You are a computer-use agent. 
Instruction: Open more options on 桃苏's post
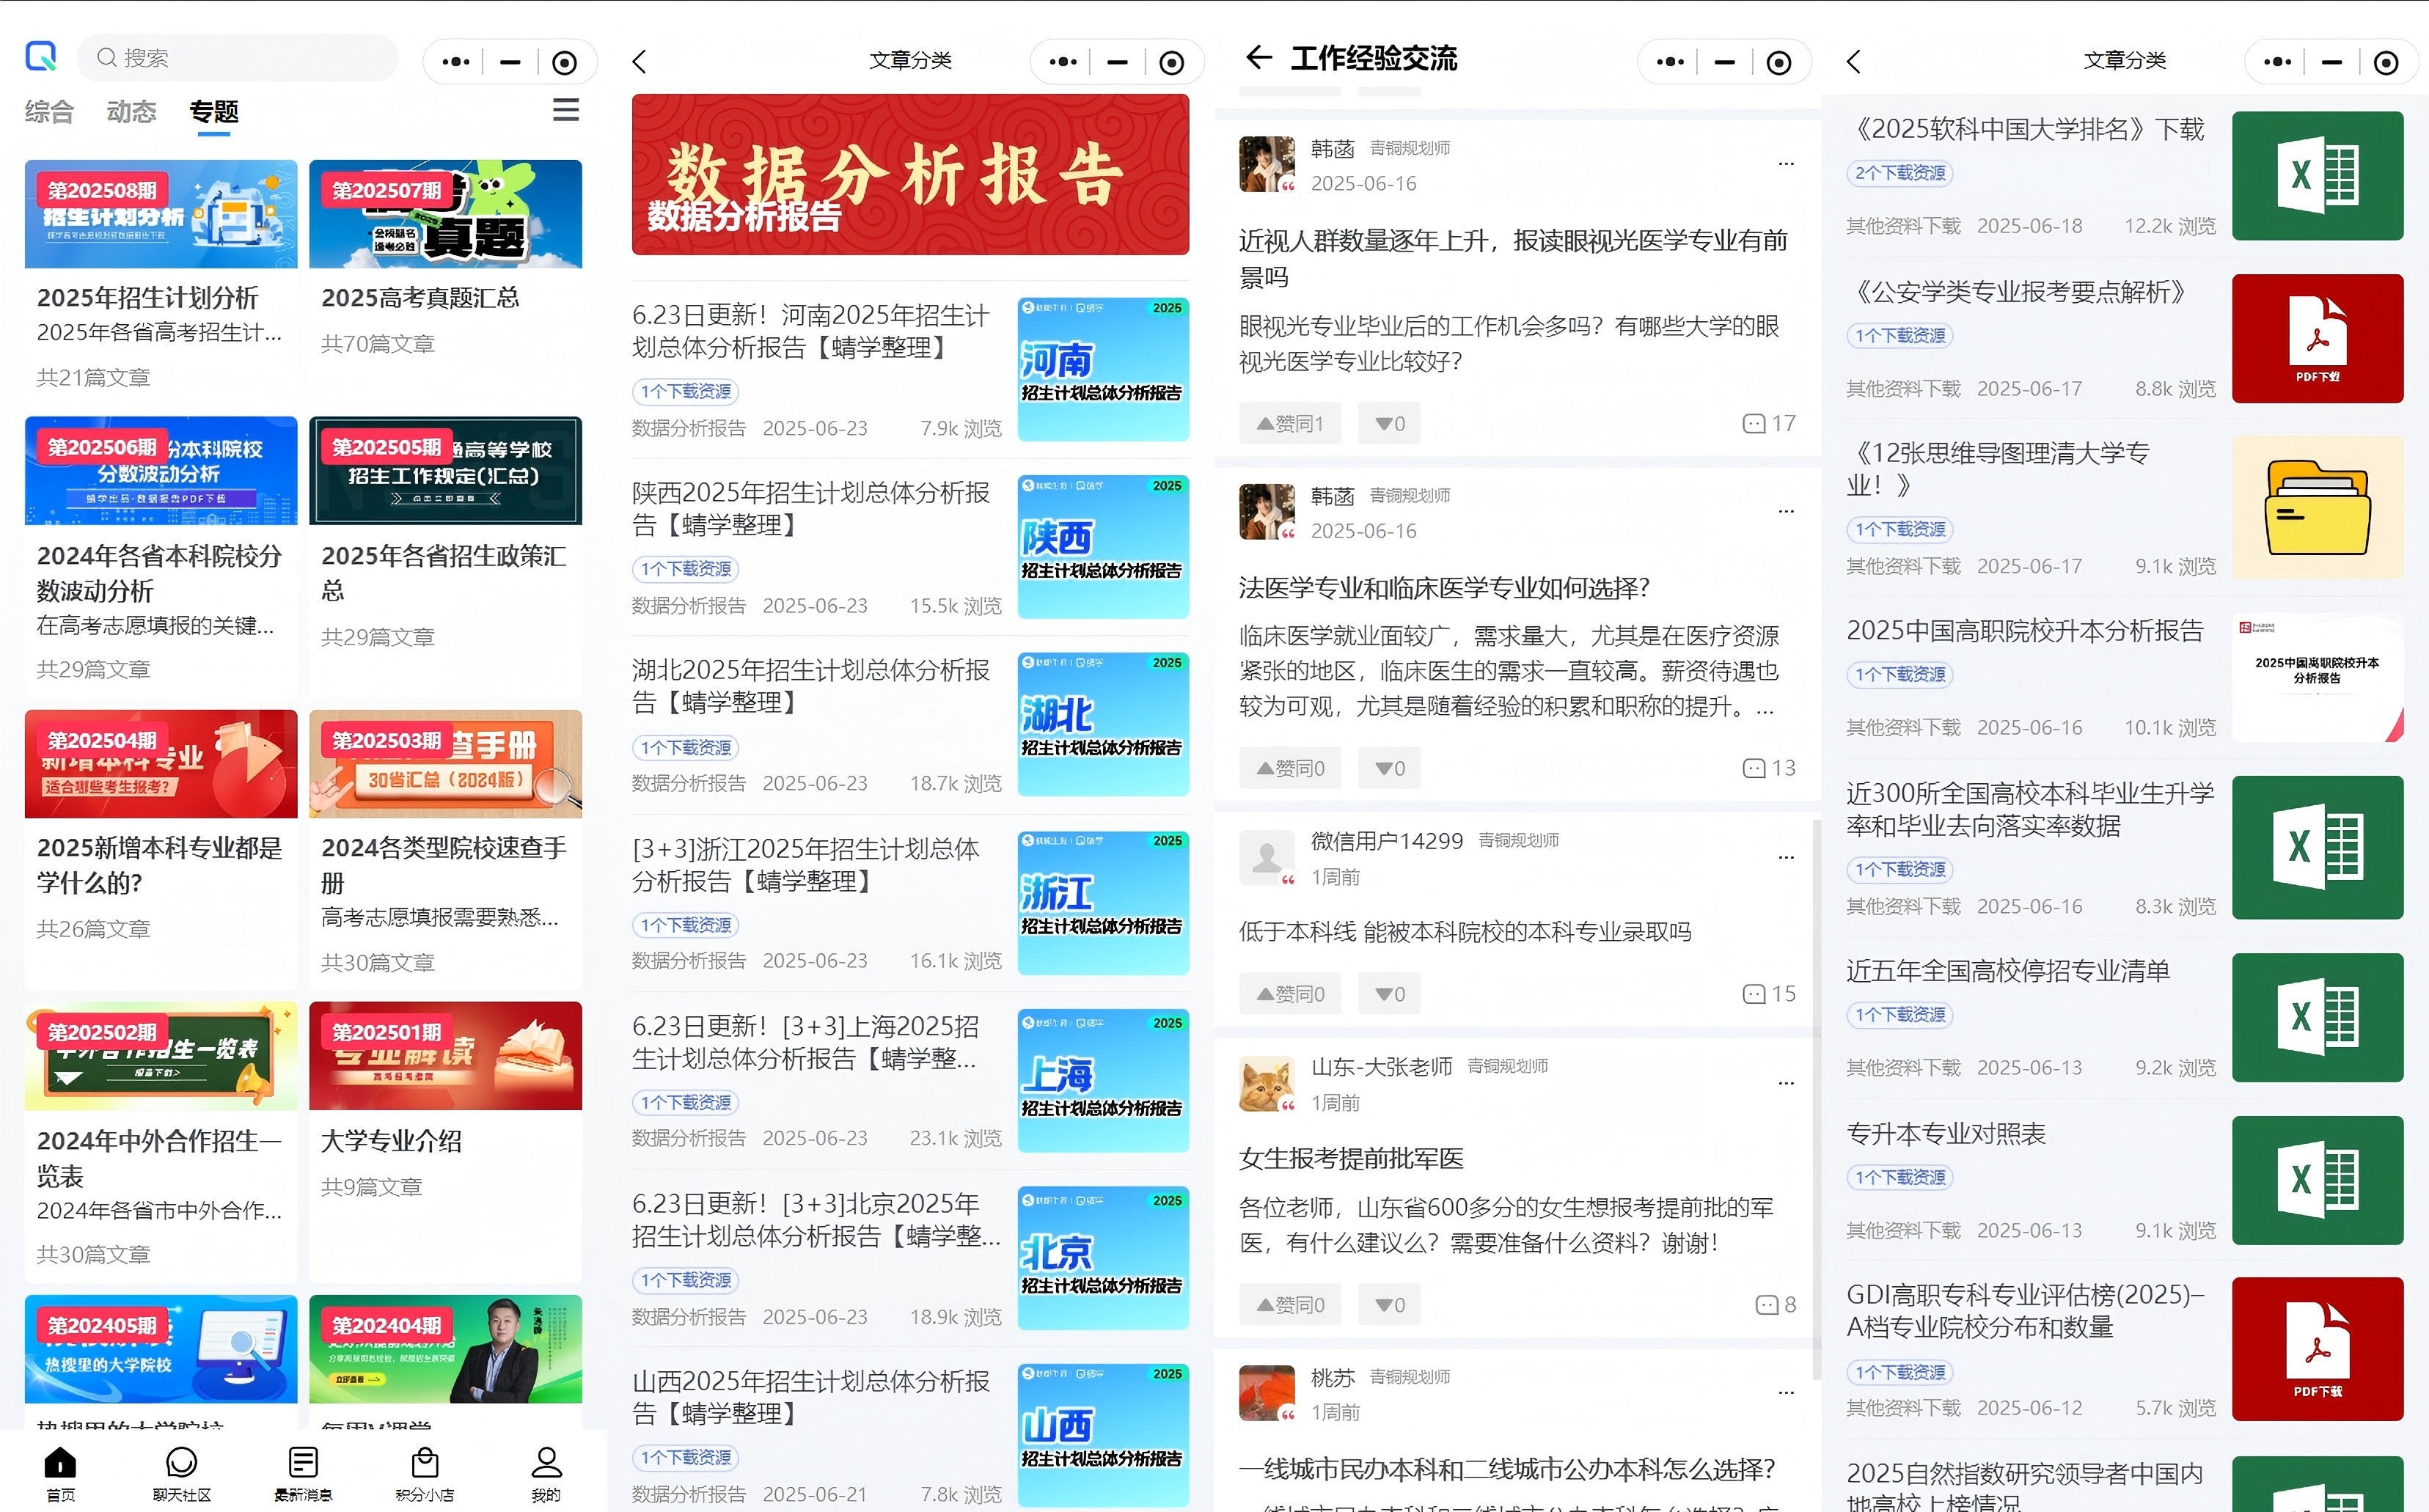coord(1786,1391)
